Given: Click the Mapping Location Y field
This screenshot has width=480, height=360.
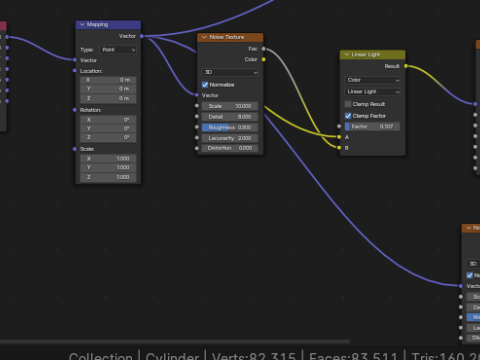Looking at the screenshot, I should [x=108, y=89].
